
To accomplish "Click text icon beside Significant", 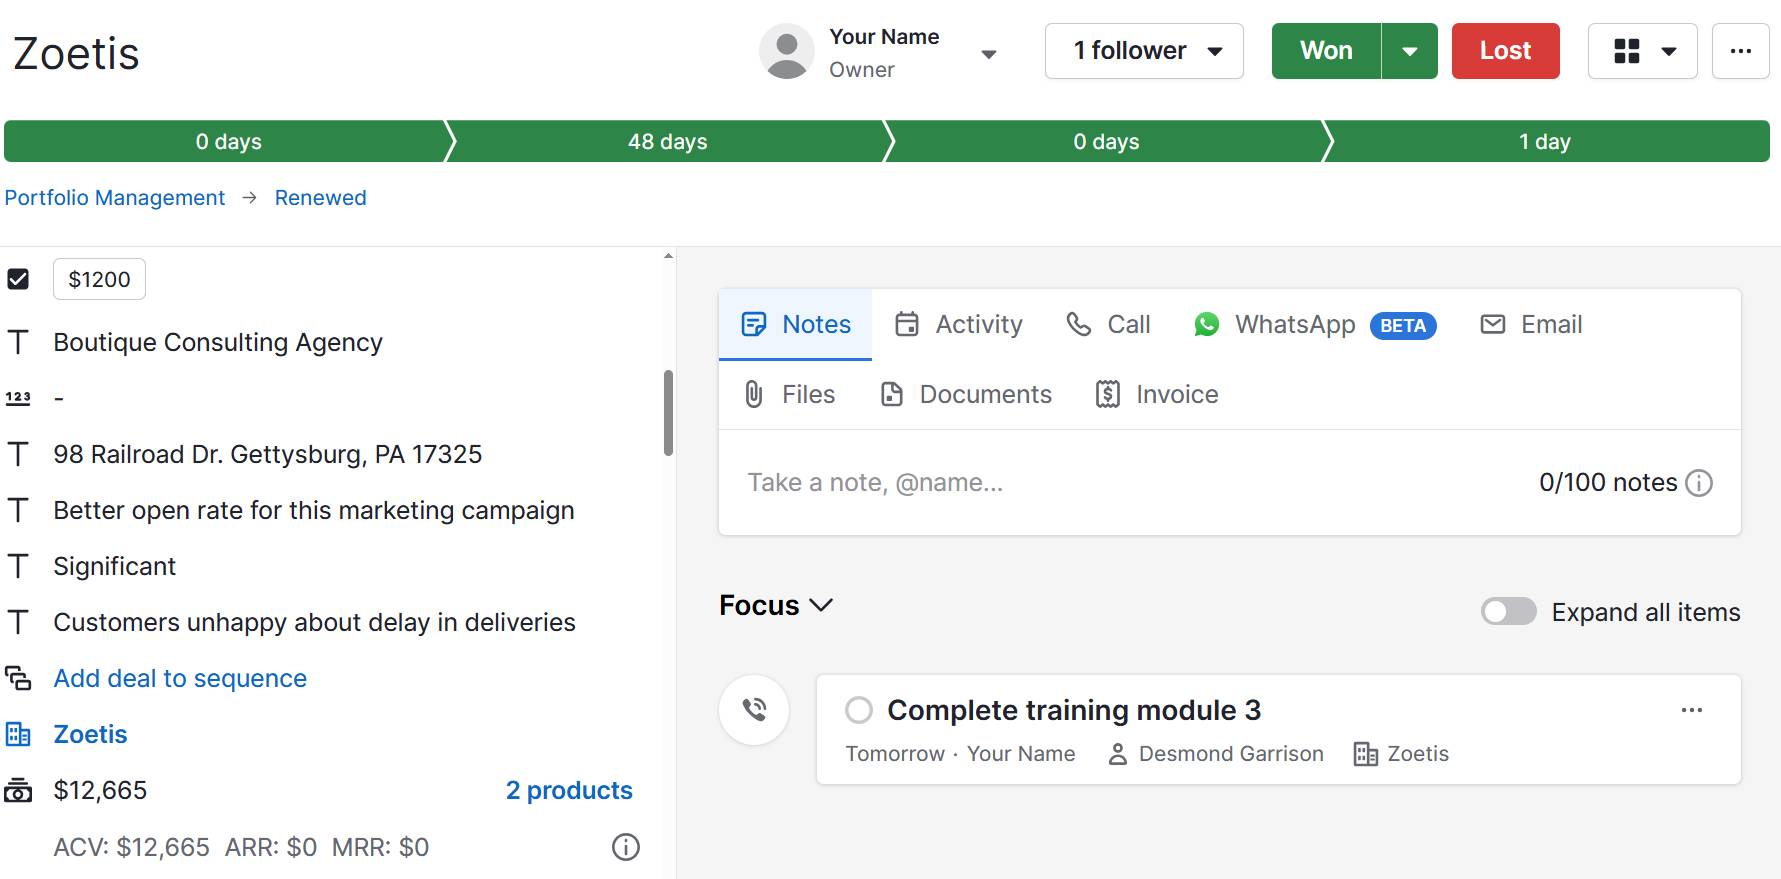I will (18, 566).
